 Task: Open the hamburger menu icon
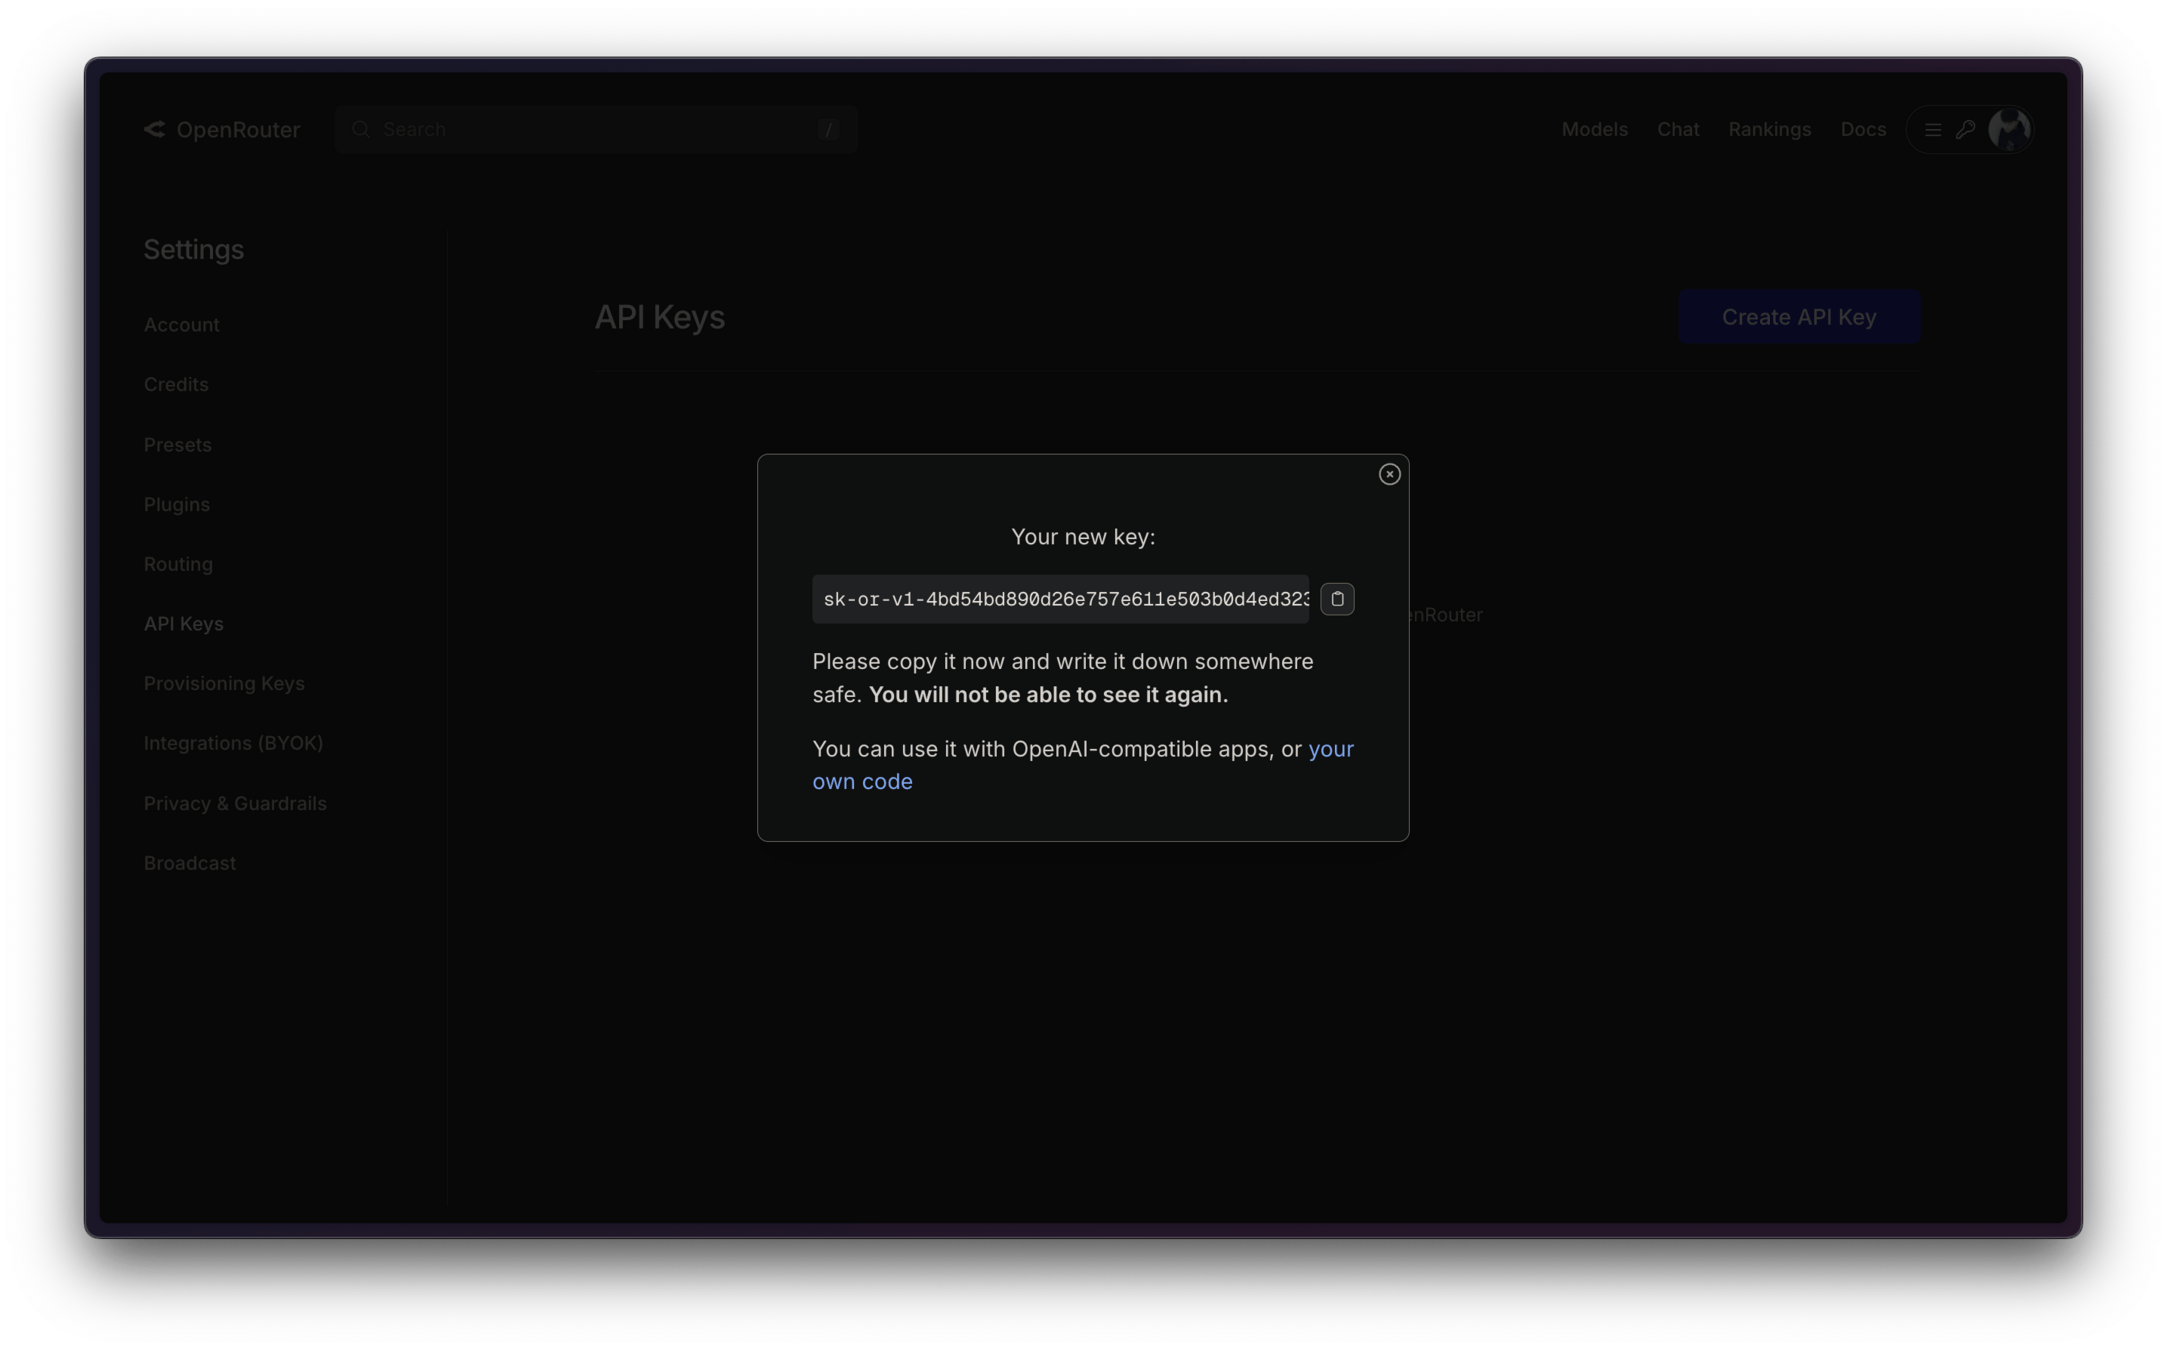[1932, 130]
